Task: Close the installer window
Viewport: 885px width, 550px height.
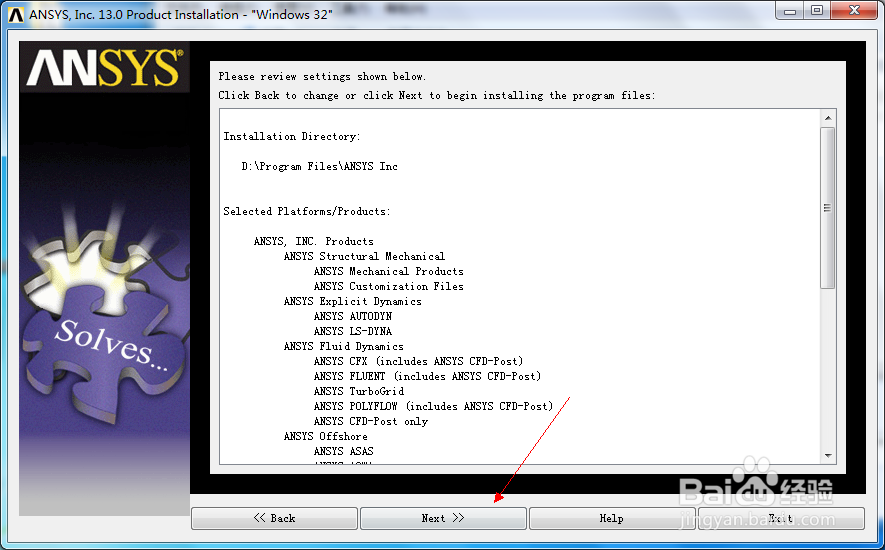Action: coord(855,11)
